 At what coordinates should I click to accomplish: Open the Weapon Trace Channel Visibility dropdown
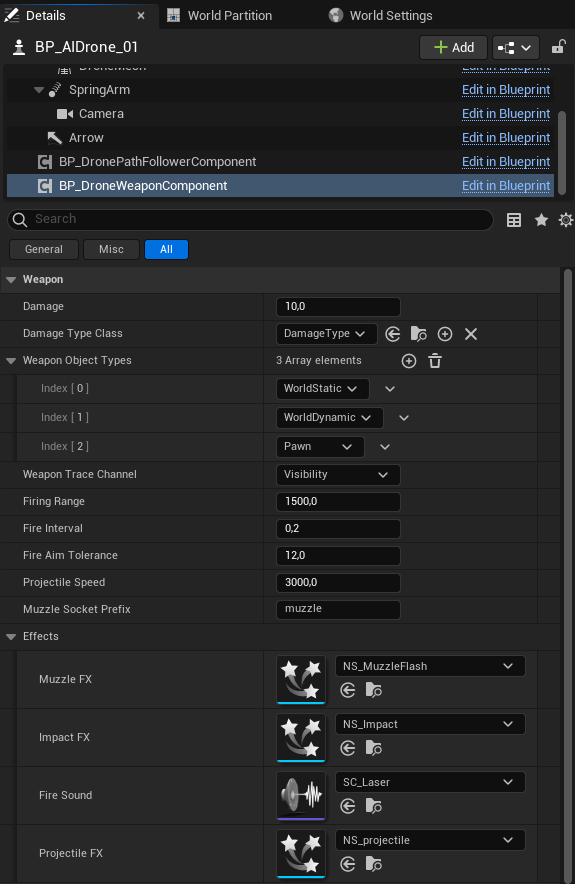338,475
